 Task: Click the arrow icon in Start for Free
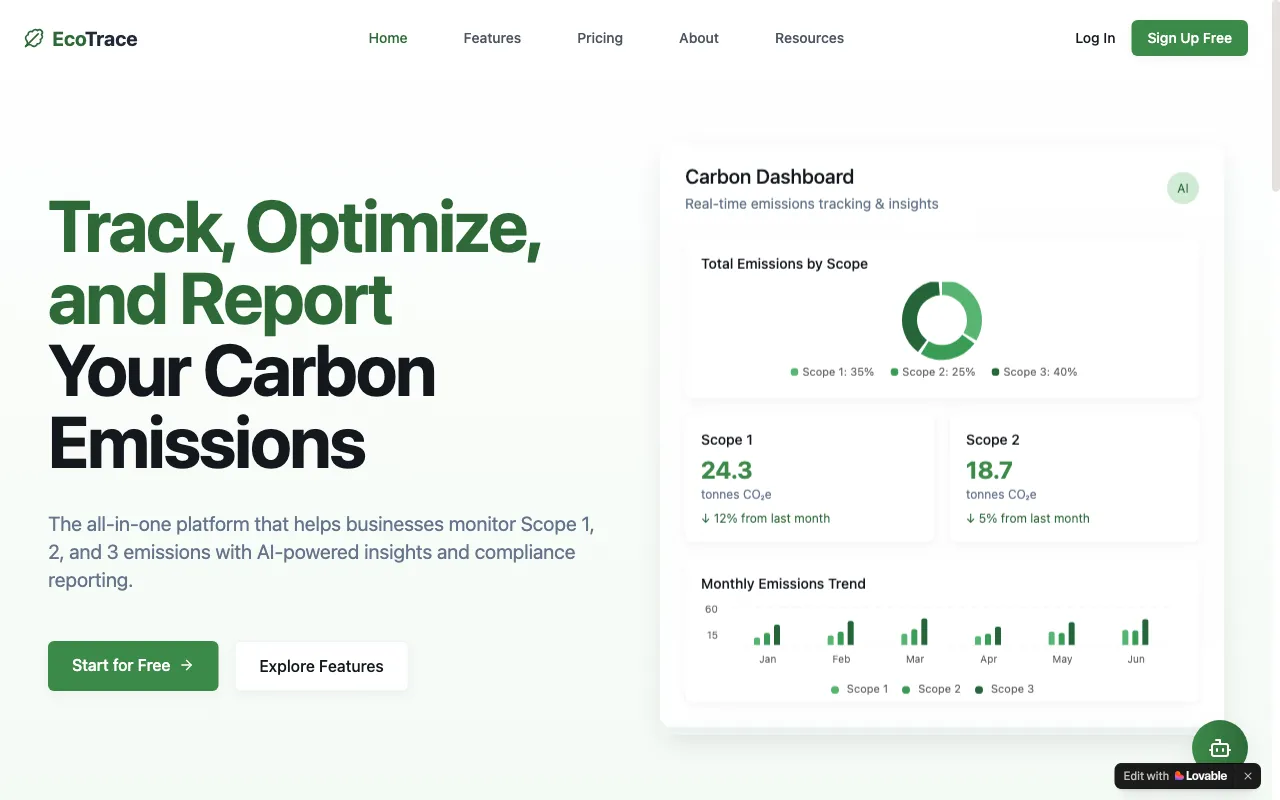187,665
